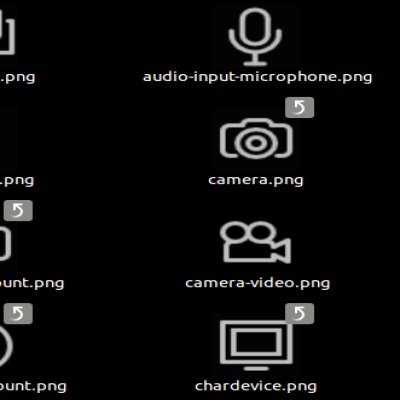Screen dimensions: 400x400
Task: Select the photo camera icon
Action: coord(256,138)
